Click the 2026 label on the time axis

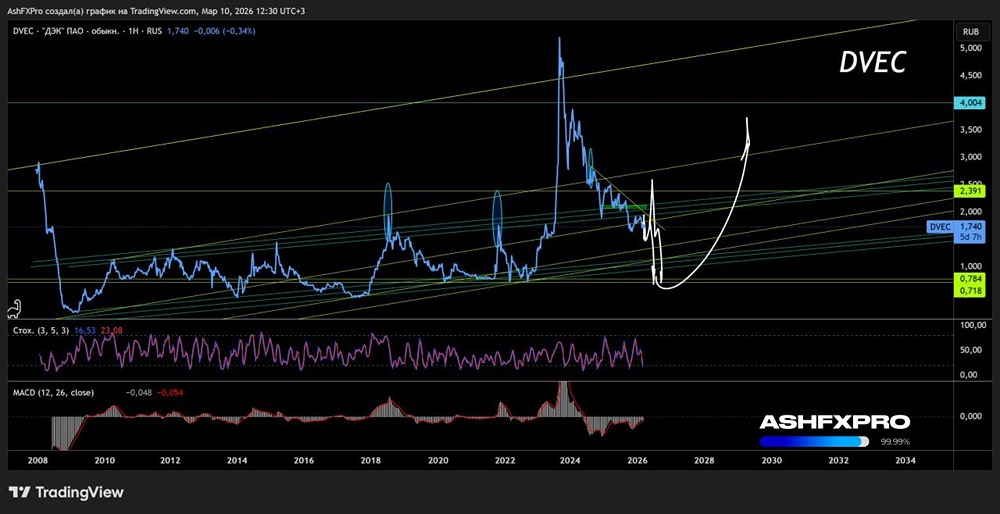tap(638, 460)
